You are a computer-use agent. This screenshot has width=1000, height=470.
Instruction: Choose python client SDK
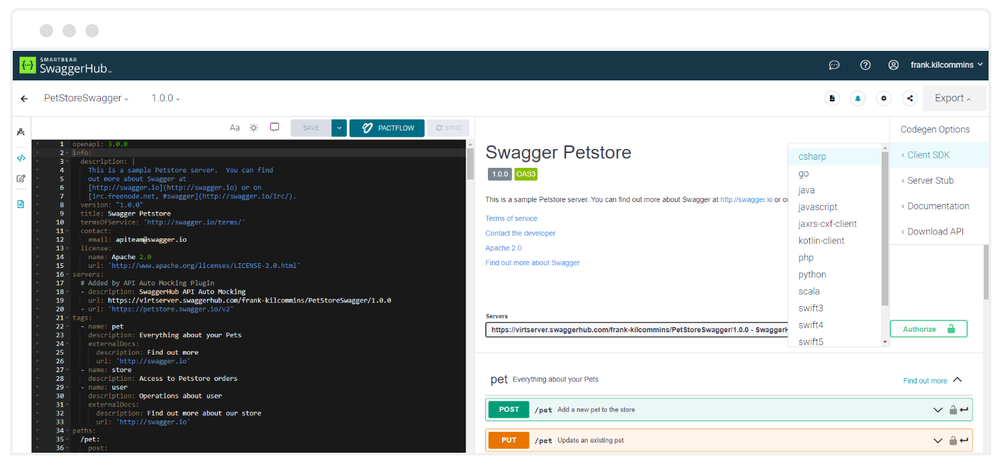click(x=834, y=274)
